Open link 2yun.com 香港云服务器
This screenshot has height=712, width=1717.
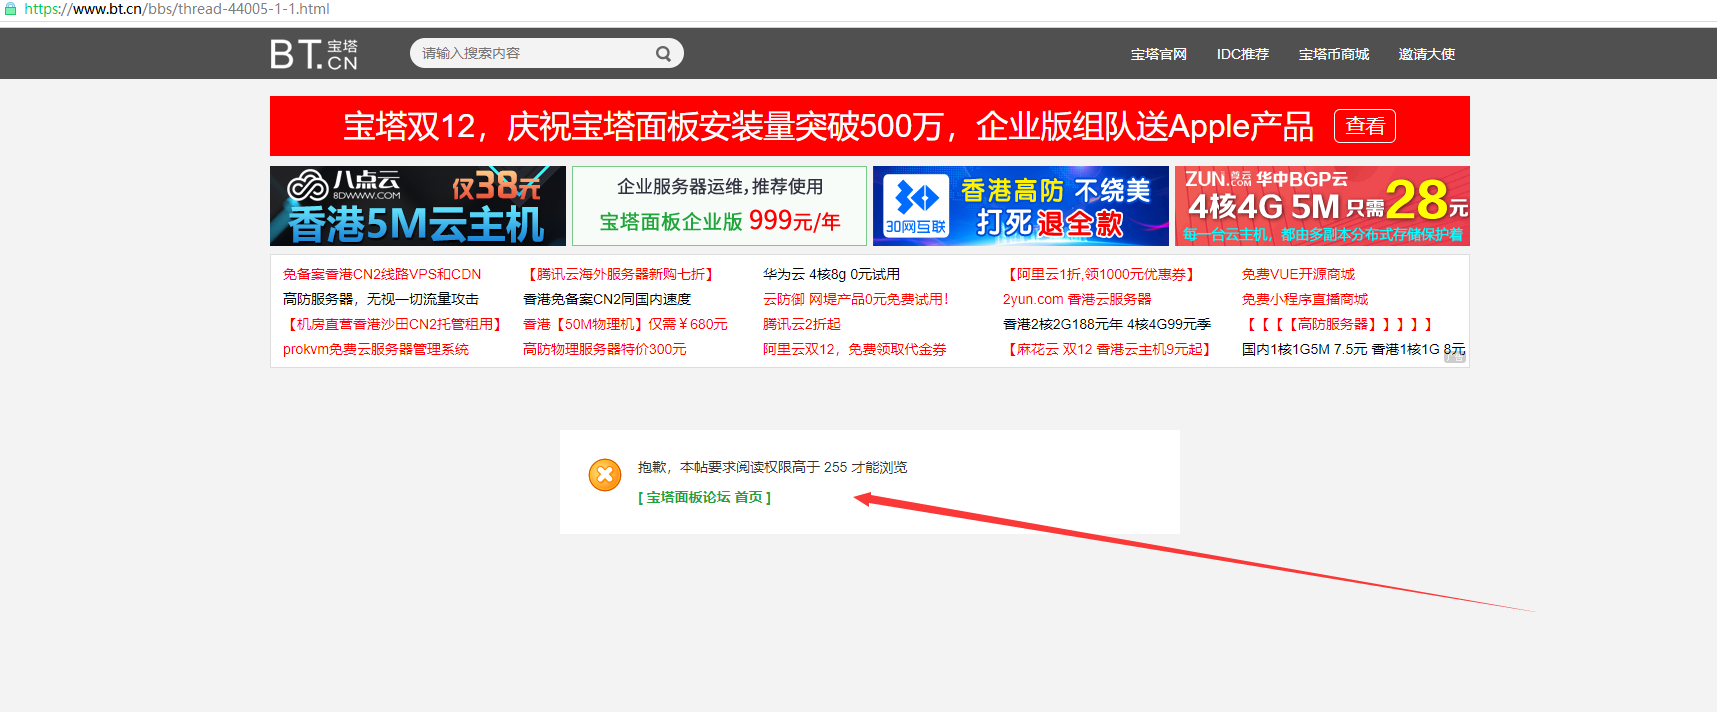1077,299
